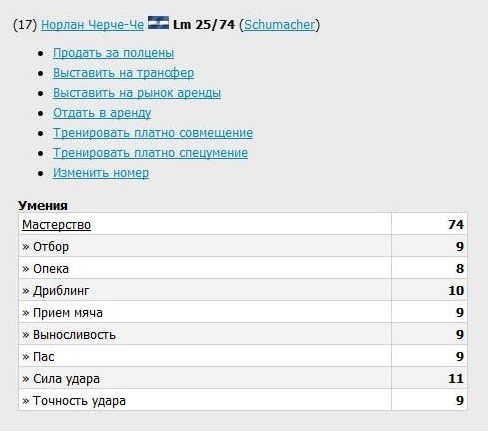Choose Выставить на трансфер
488x436 pixels.
pyautogui.click(x=123, y=73)
